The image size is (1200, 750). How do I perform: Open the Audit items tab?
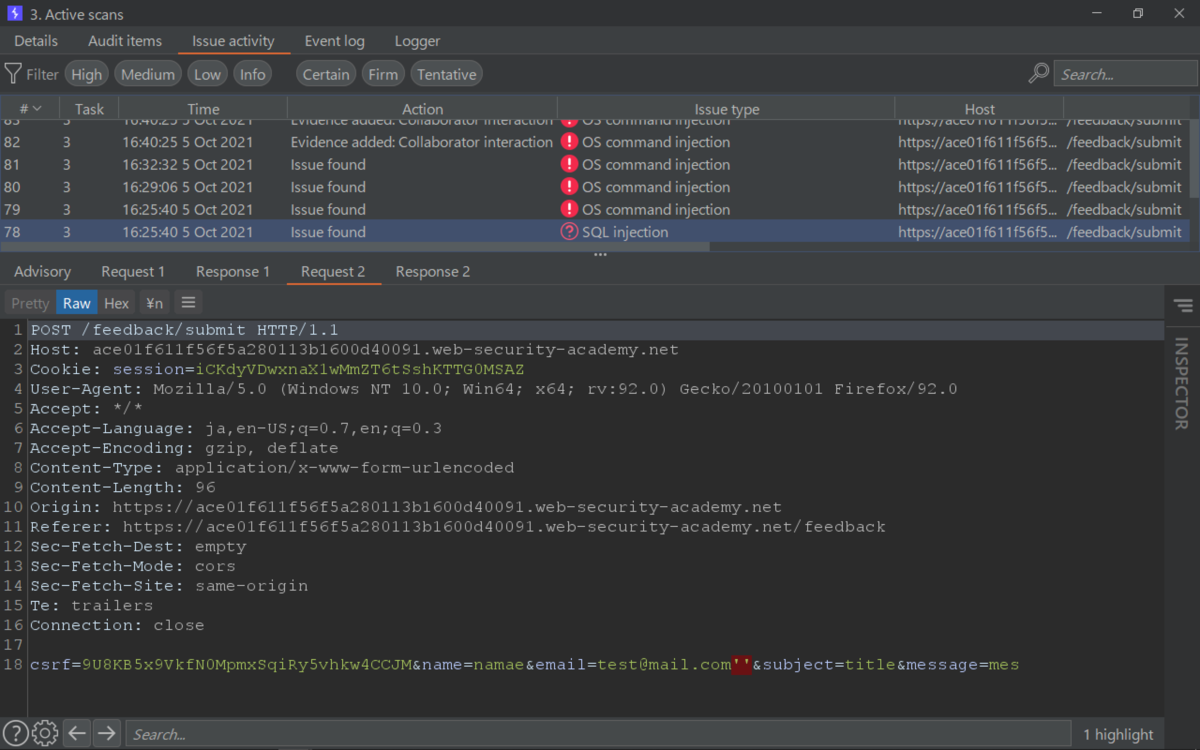coord(125,41)
